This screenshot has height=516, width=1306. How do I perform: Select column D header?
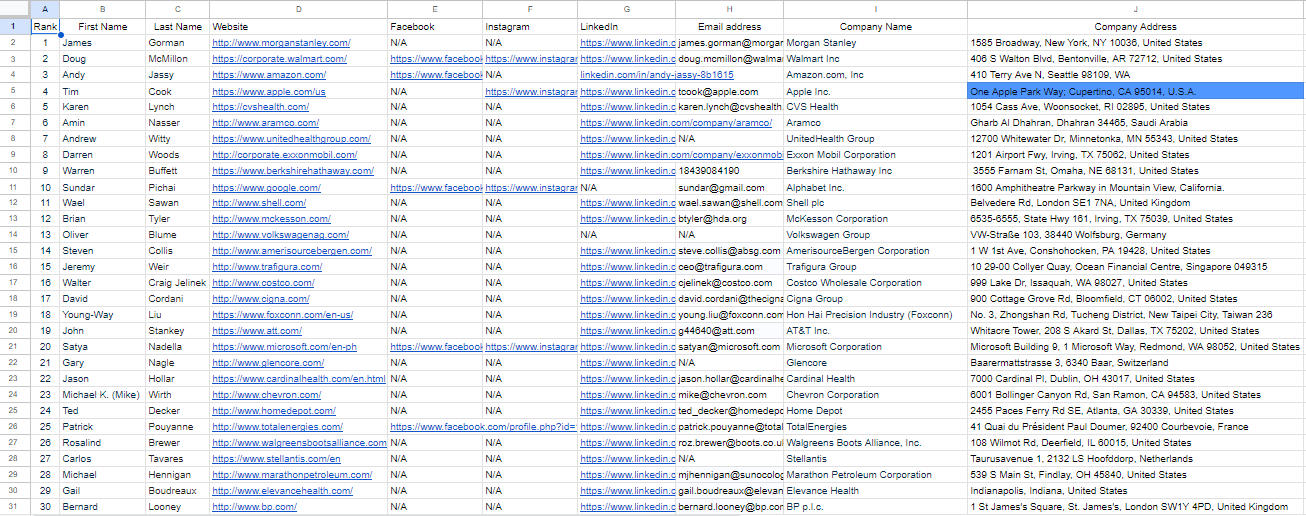[x=298, y=9]
